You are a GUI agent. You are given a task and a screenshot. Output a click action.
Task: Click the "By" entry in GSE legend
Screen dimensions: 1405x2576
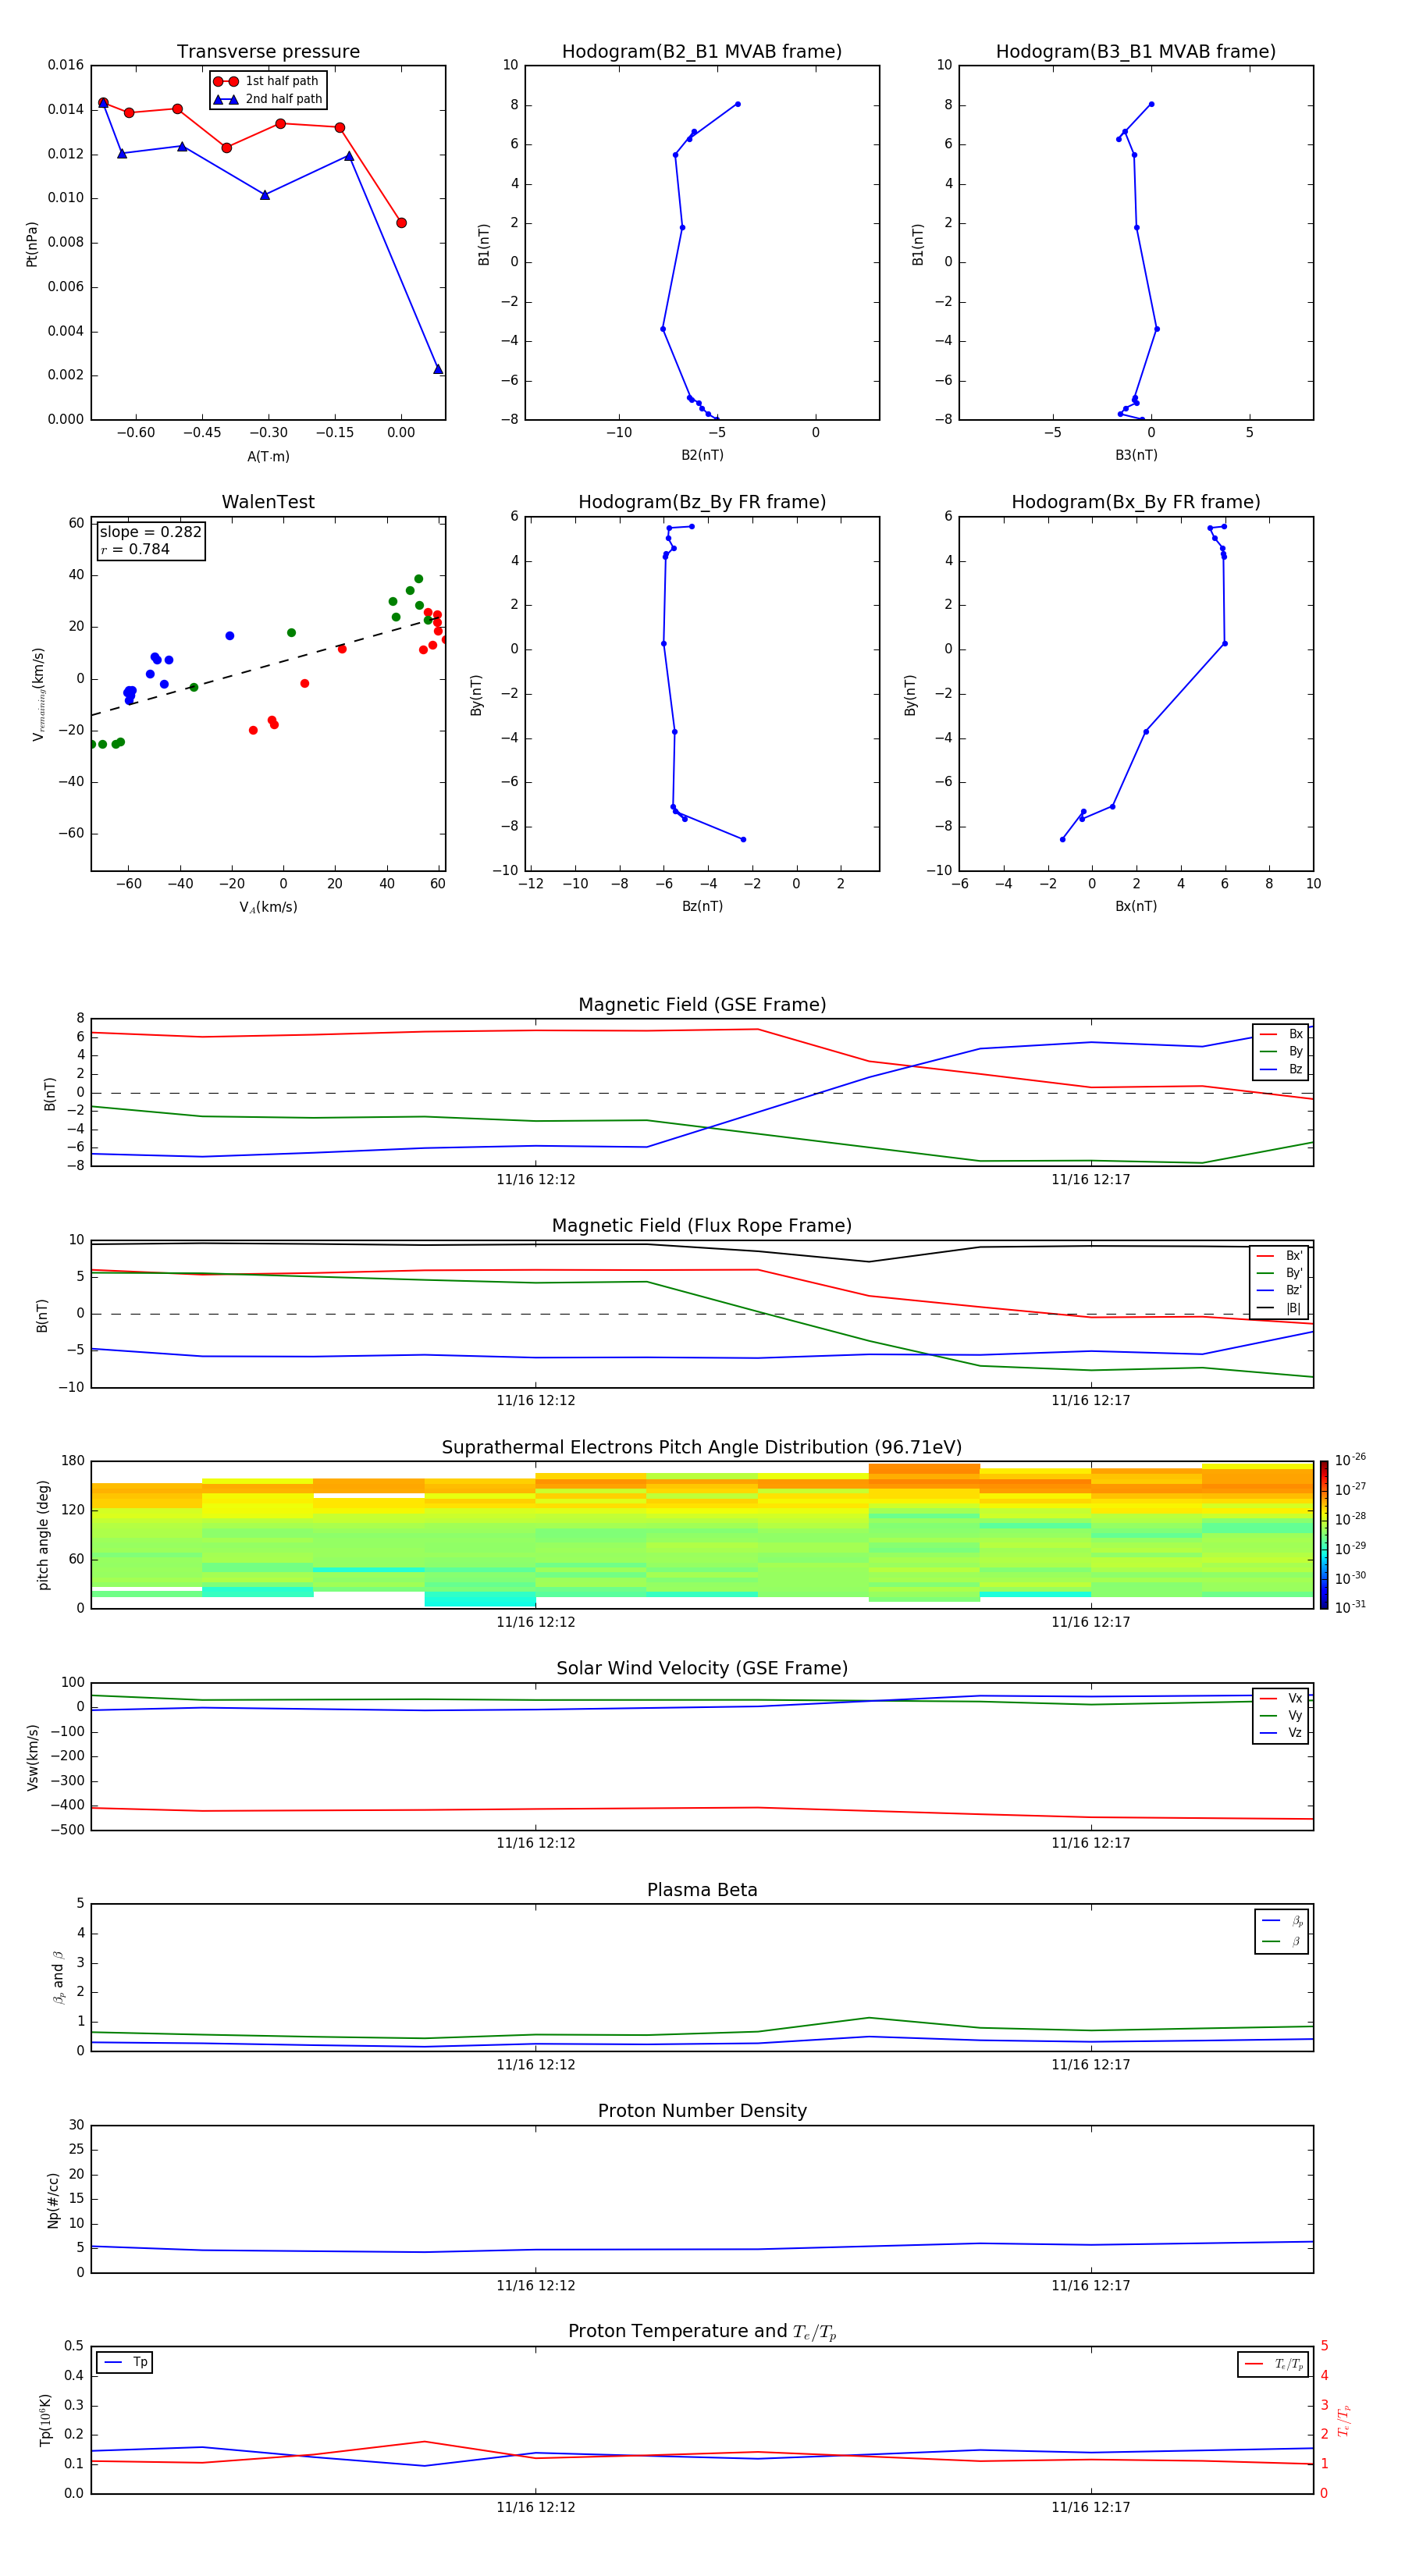click(1281, 1052)
